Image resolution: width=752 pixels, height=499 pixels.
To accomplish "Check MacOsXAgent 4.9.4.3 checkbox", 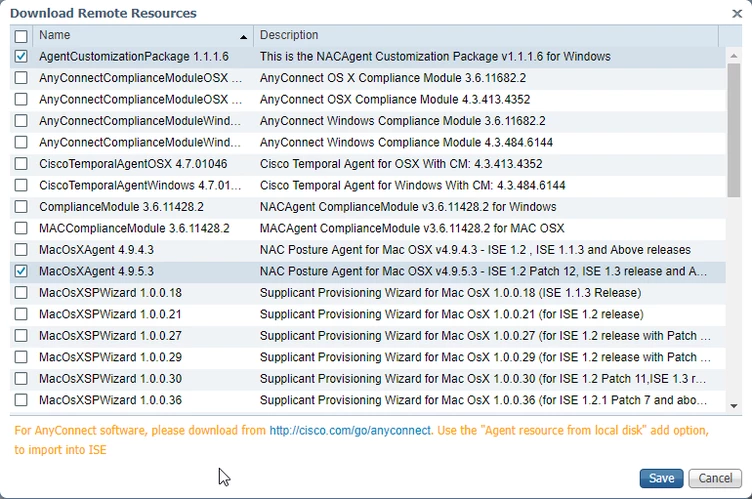I will point(21,250).
